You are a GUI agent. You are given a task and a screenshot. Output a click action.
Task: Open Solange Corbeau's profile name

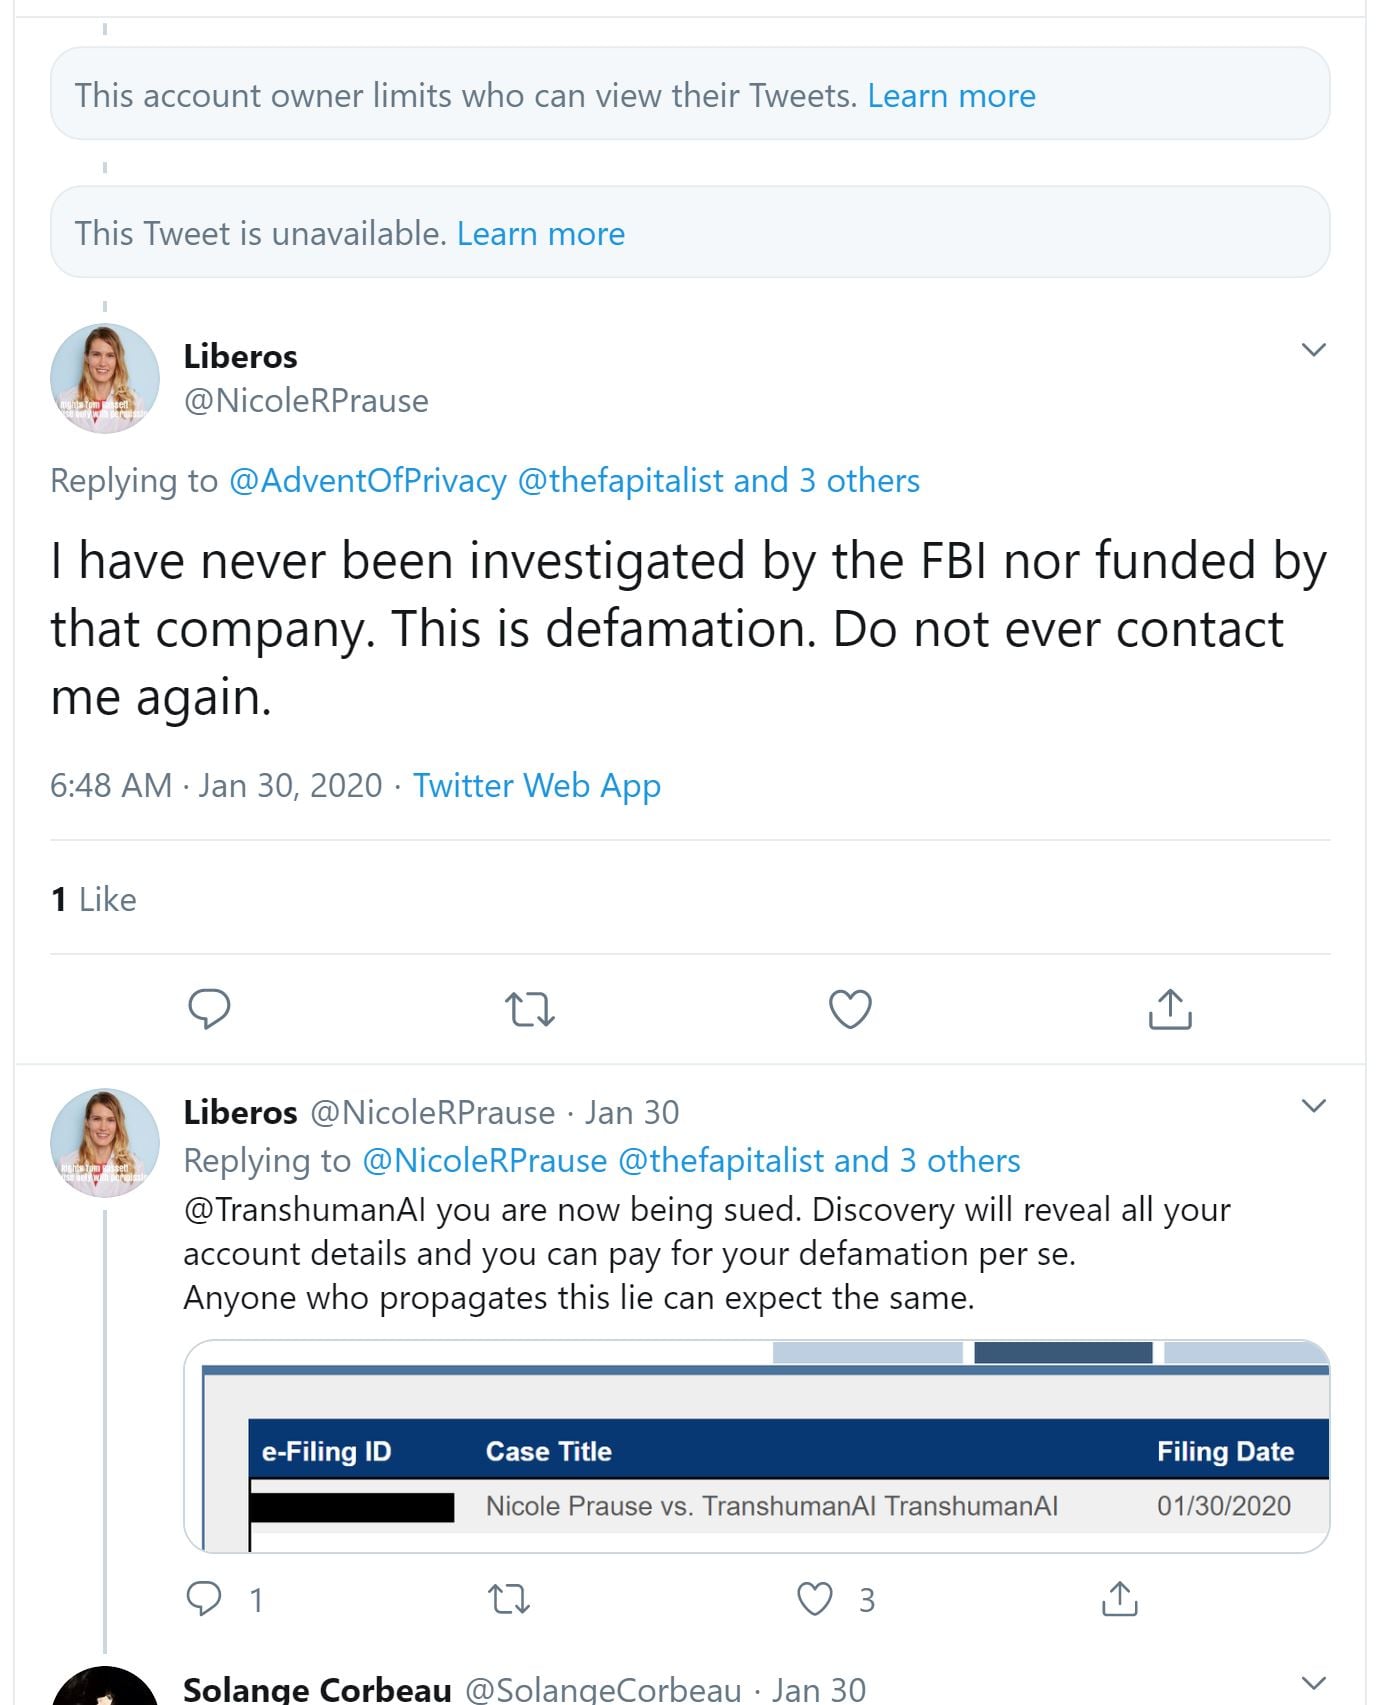(317, 1689)
